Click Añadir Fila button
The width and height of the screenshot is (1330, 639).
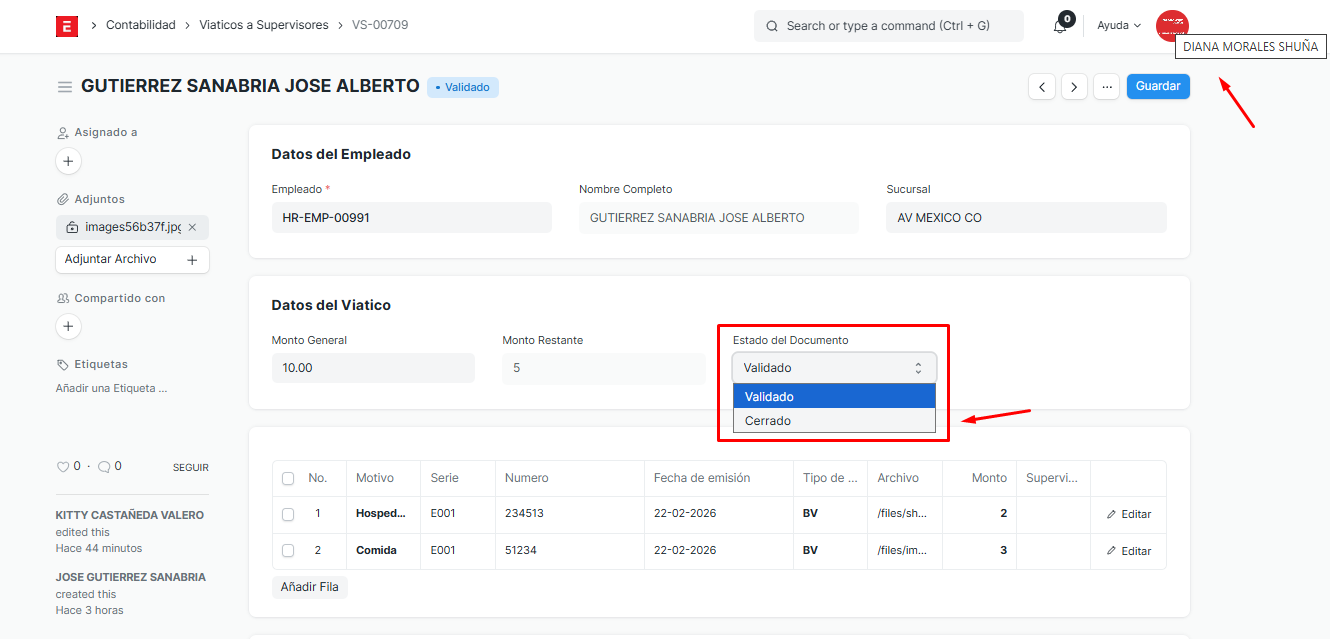click(x=309, y=587)
